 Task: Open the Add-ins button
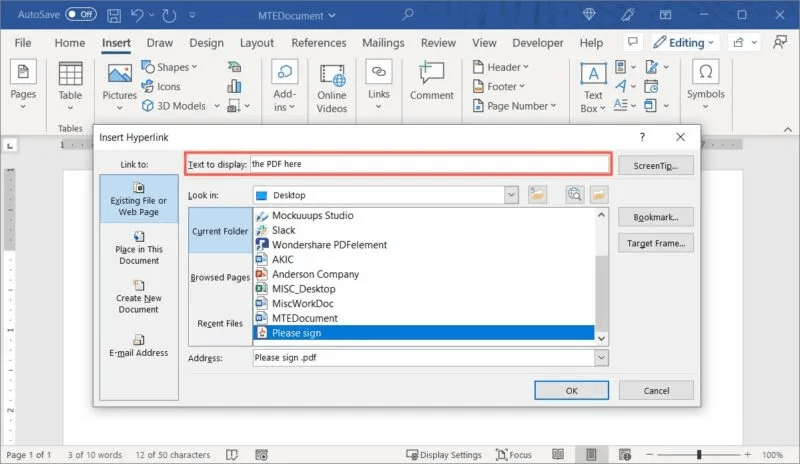[x=284, y=85]
